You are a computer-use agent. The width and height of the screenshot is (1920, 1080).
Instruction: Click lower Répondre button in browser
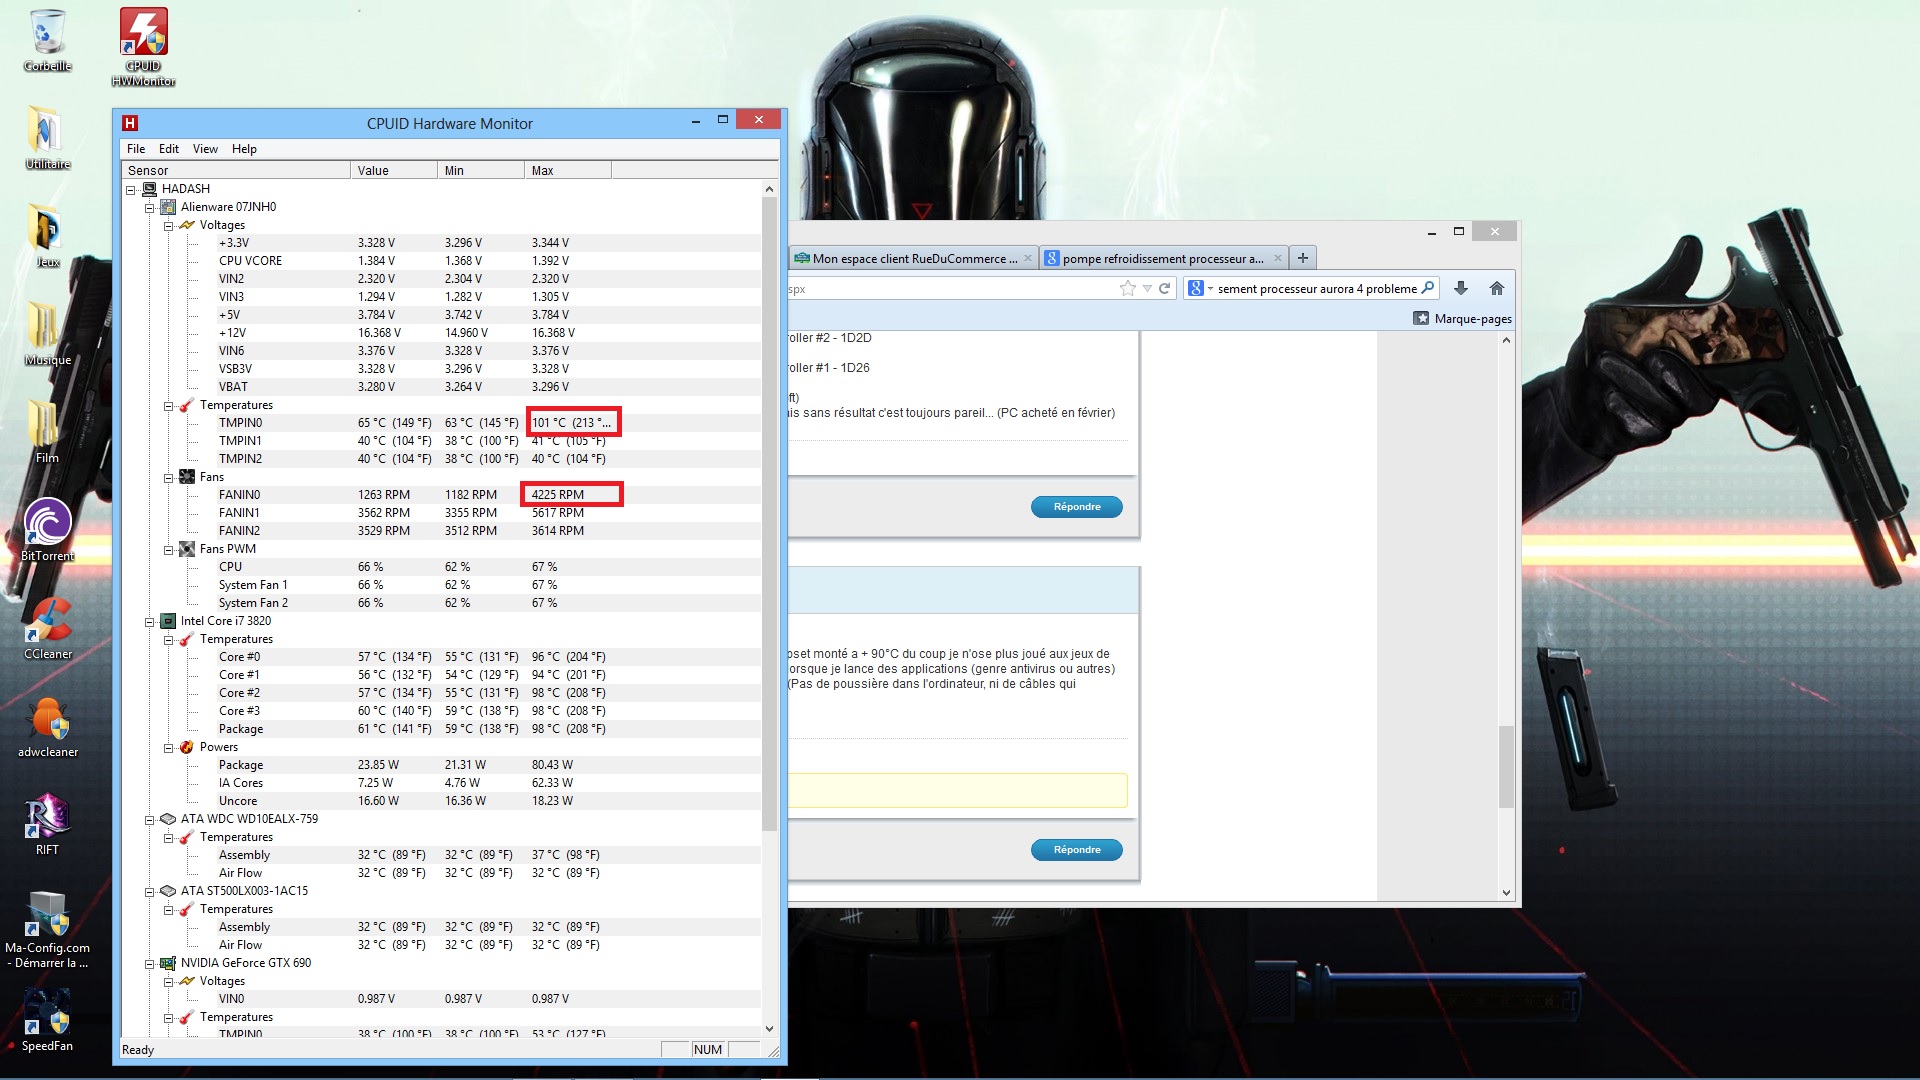(x=1076, y=850)
